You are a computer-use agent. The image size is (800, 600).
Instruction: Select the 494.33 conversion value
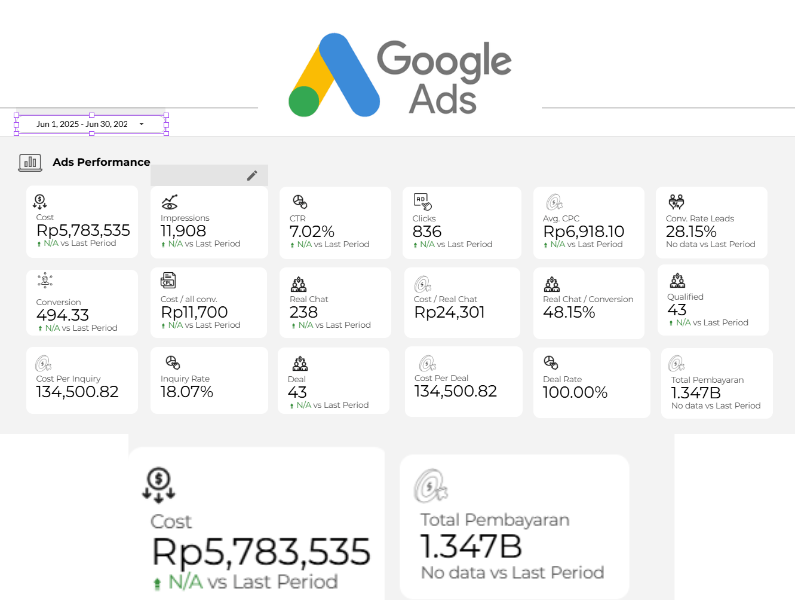pos(62,315)
